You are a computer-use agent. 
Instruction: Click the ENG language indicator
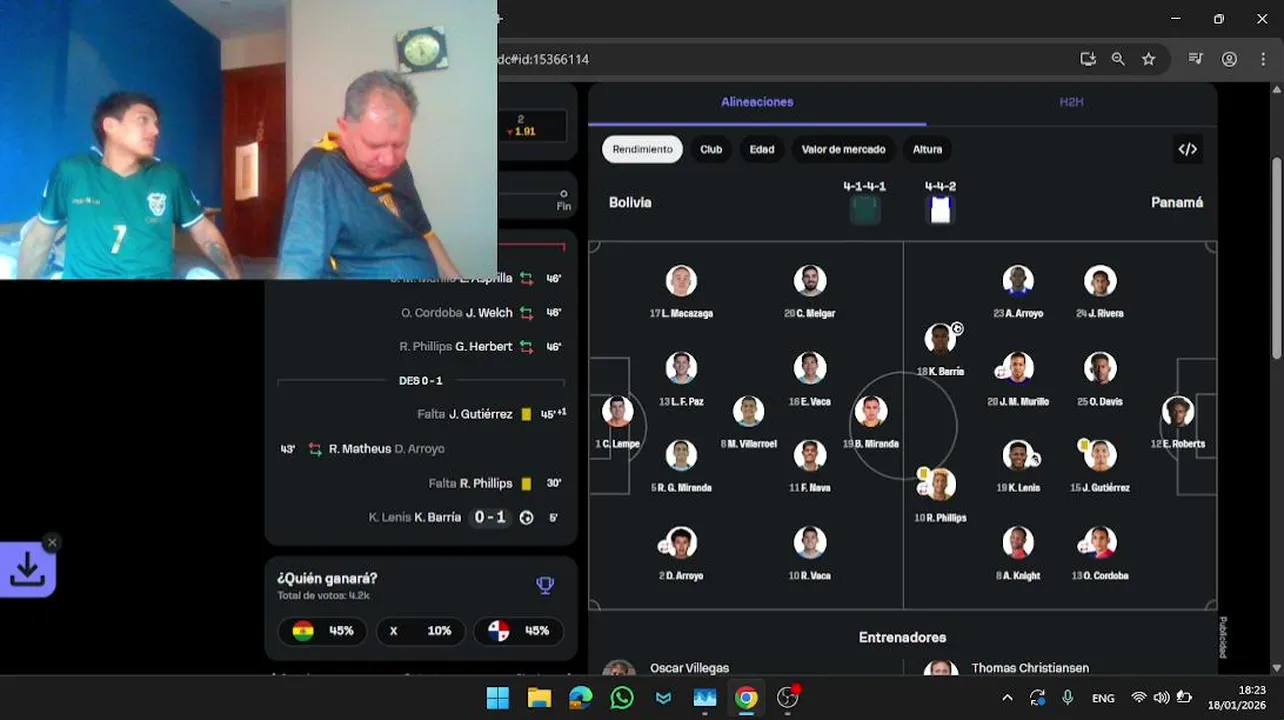click(1103, 698)
